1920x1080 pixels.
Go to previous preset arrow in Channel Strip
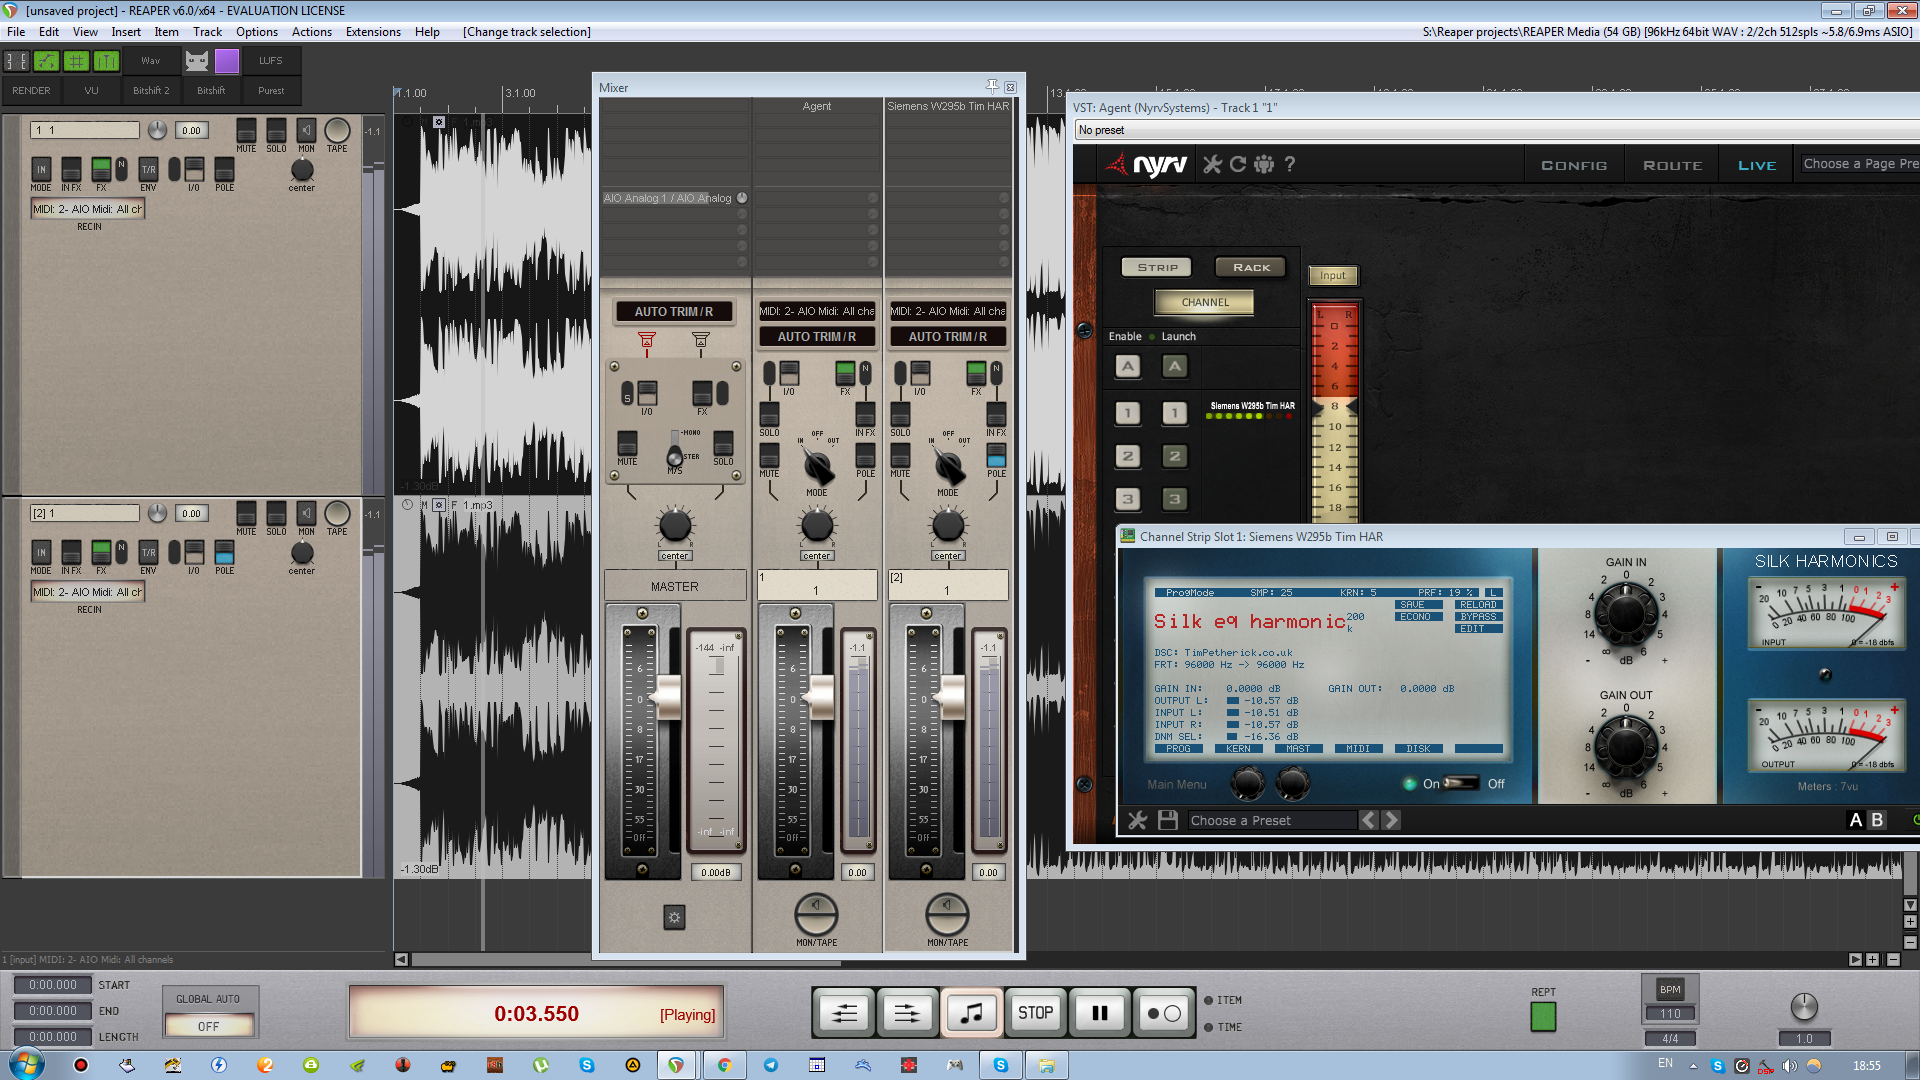[x=1369, y=820]
